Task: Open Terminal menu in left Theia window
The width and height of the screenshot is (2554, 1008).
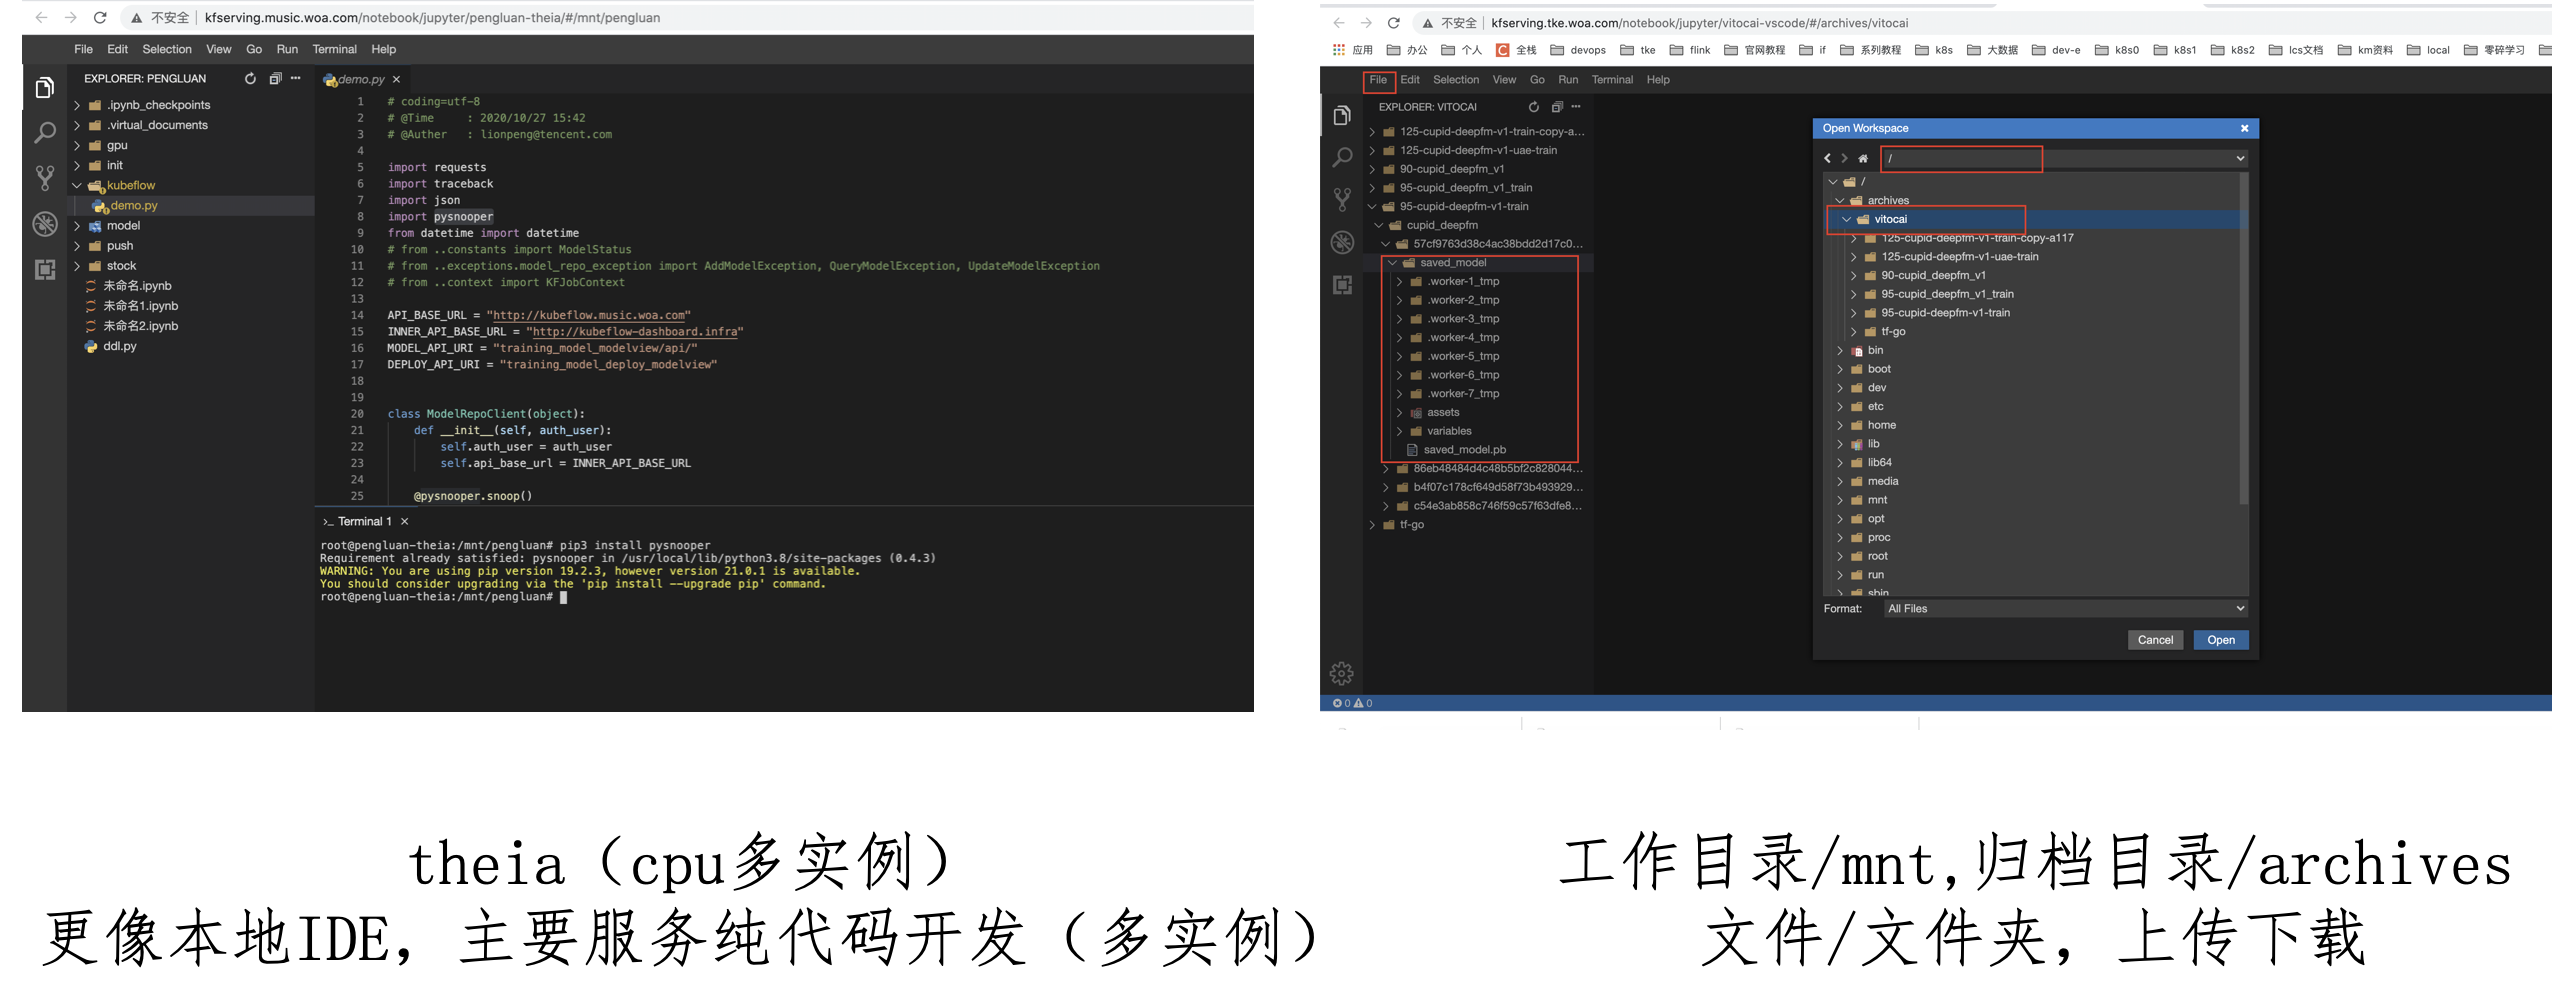Action: 334,49
